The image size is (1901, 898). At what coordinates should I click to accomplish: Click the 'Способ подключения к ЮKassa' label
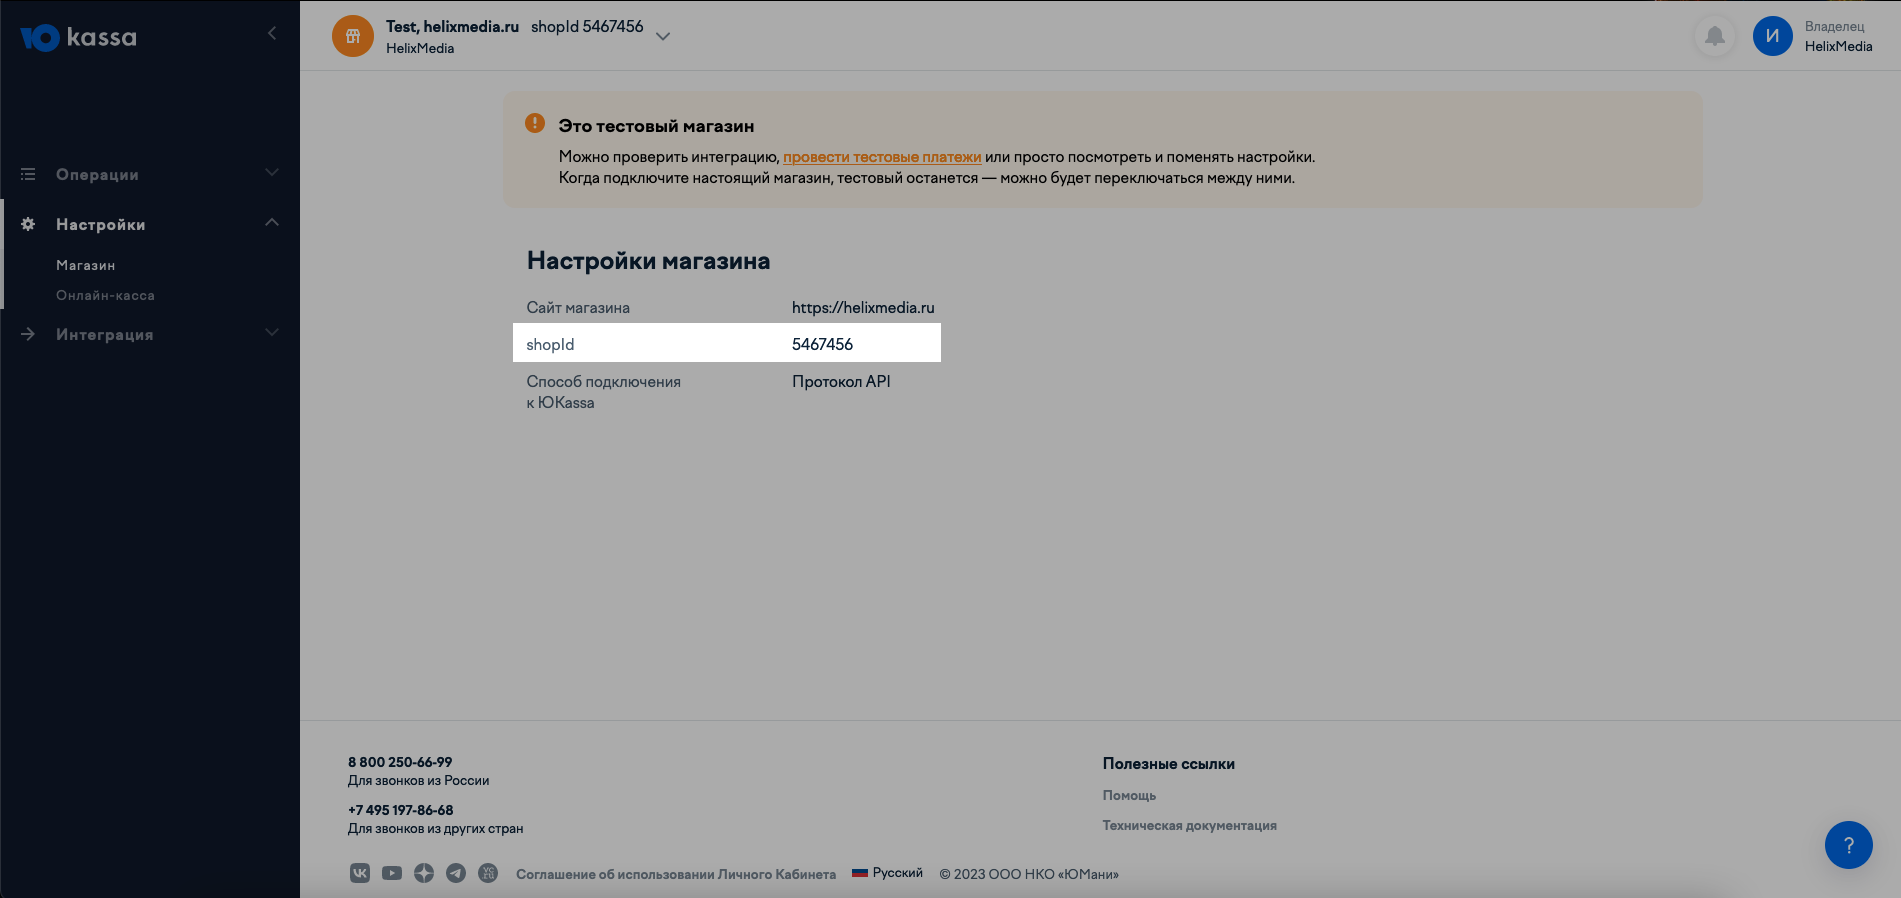(604, 392)
